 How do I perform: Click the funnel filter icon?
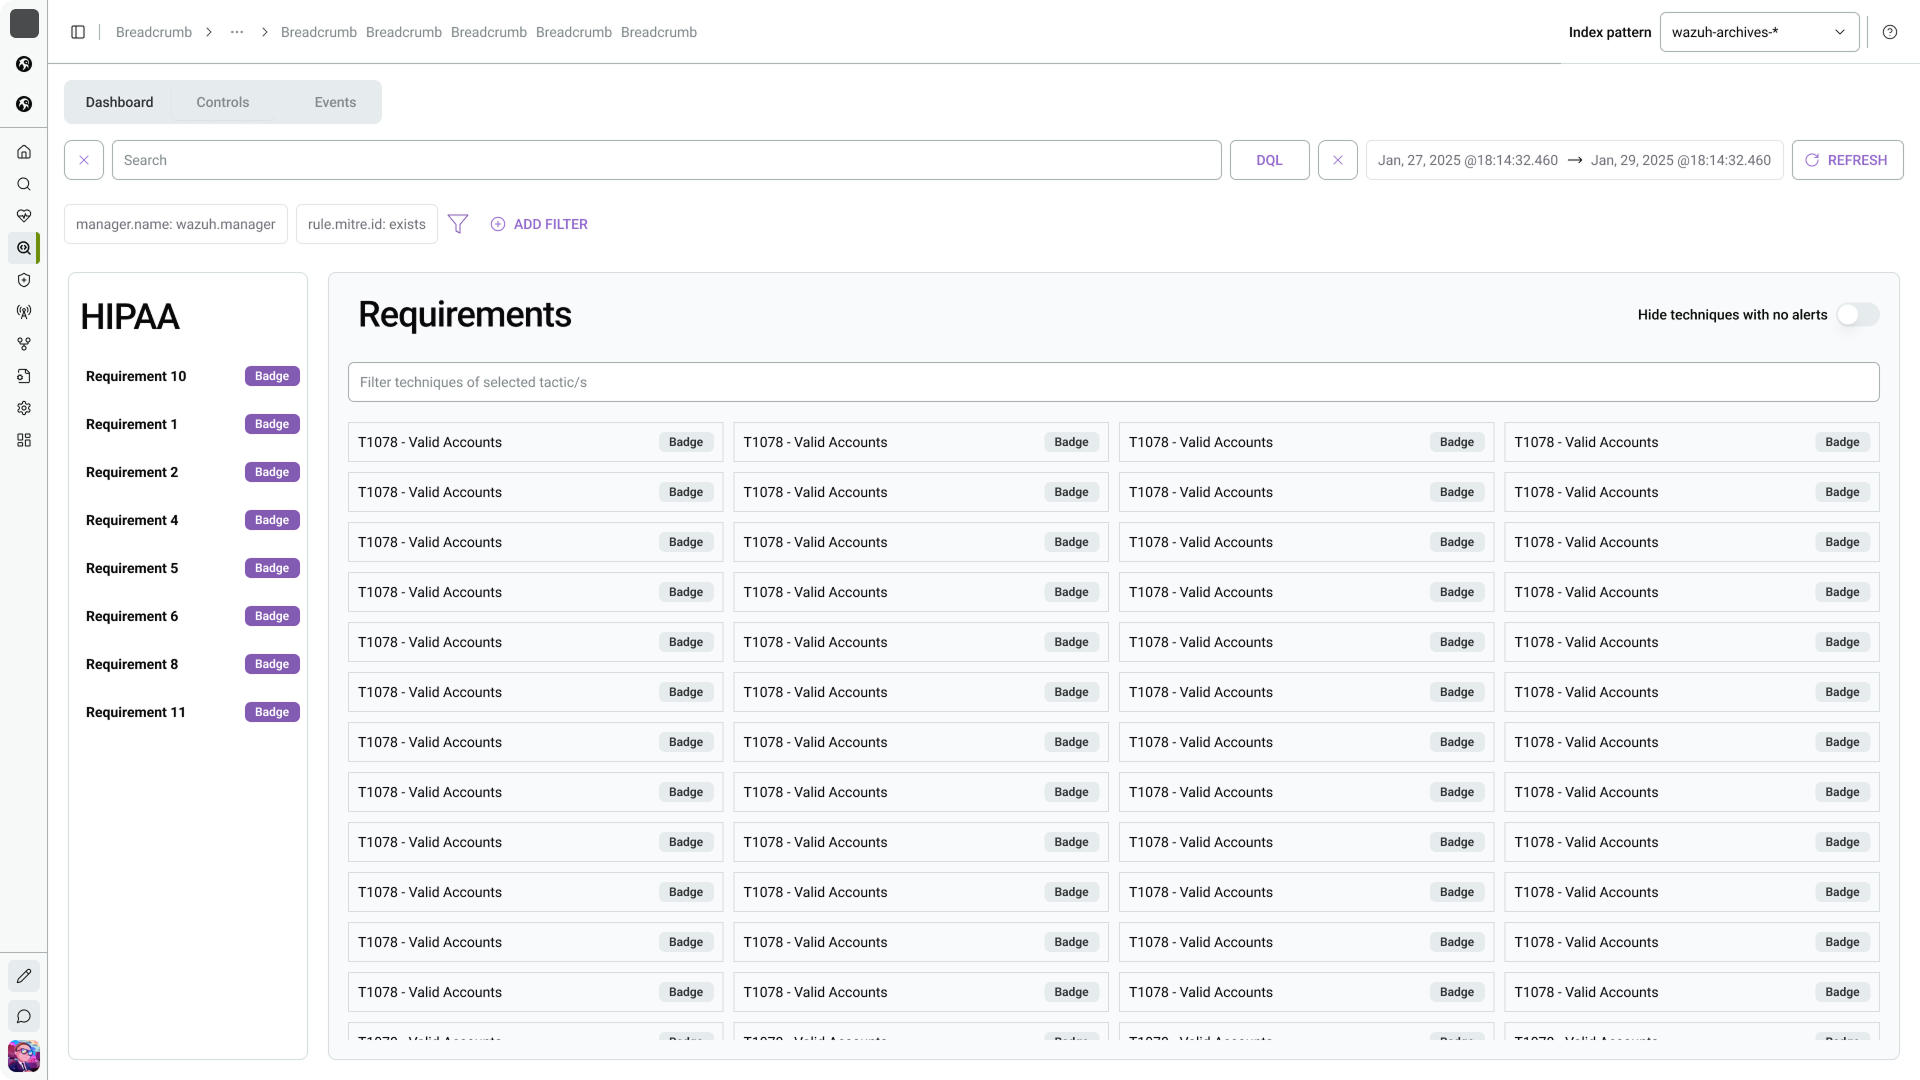458,224
